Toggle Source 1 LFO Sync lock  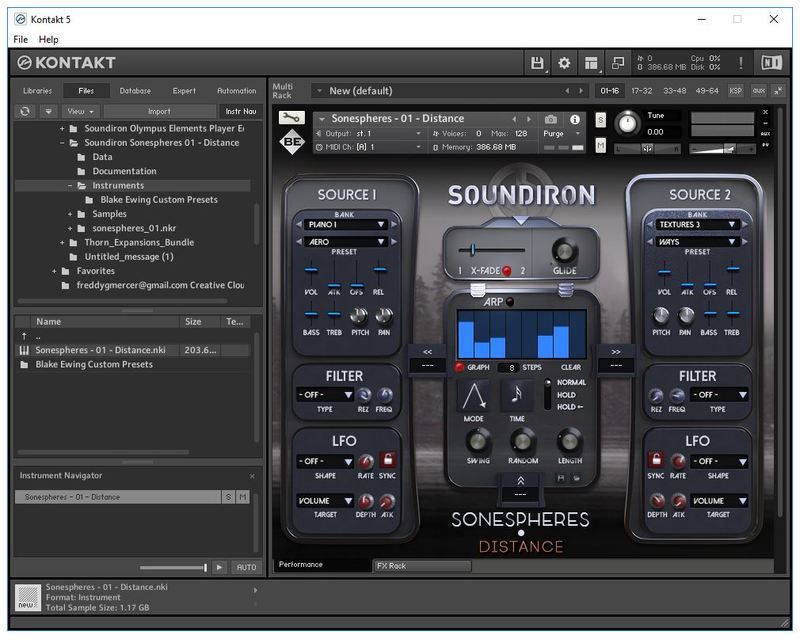pyautogui.click(x=387, y=461)
